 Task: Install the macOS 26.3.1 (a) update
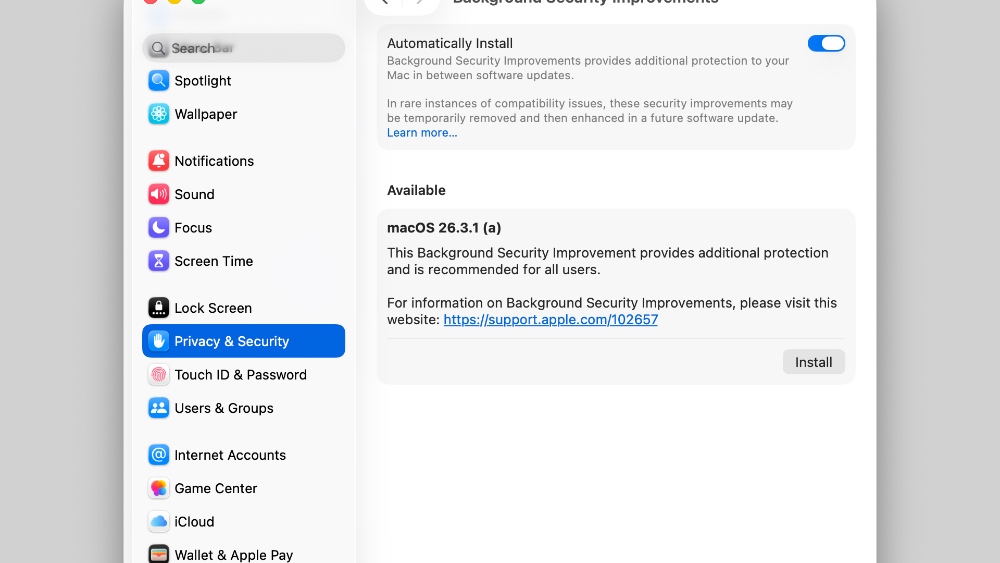point(813,362)
